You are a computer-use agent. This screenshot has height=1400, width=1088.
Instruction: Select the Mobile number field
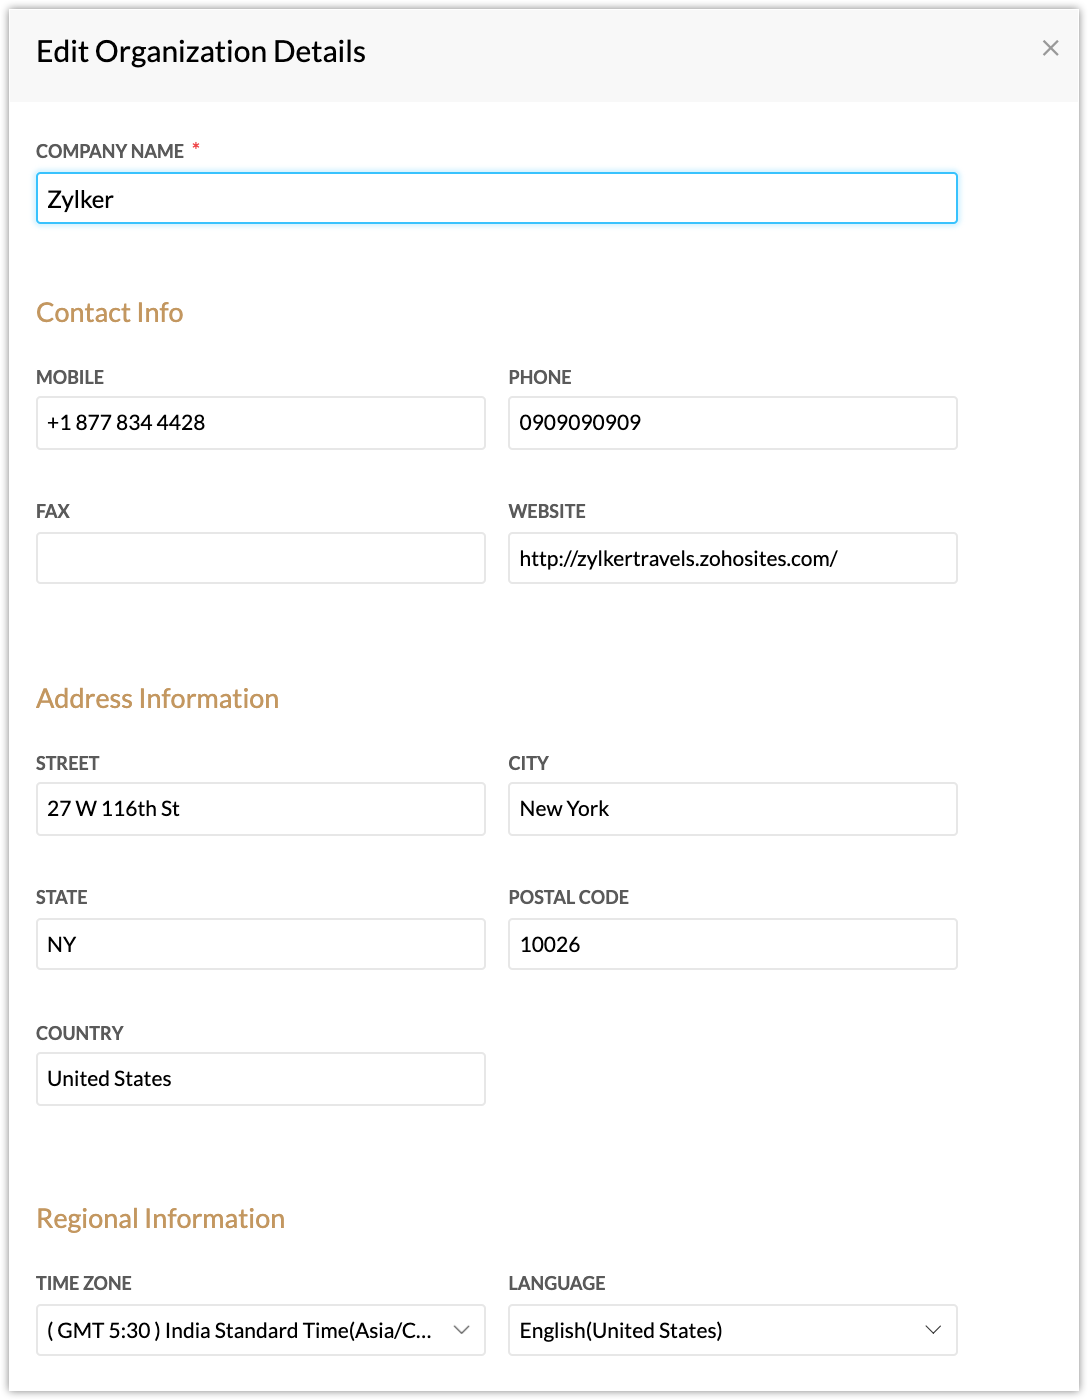(x=261, y=423)
